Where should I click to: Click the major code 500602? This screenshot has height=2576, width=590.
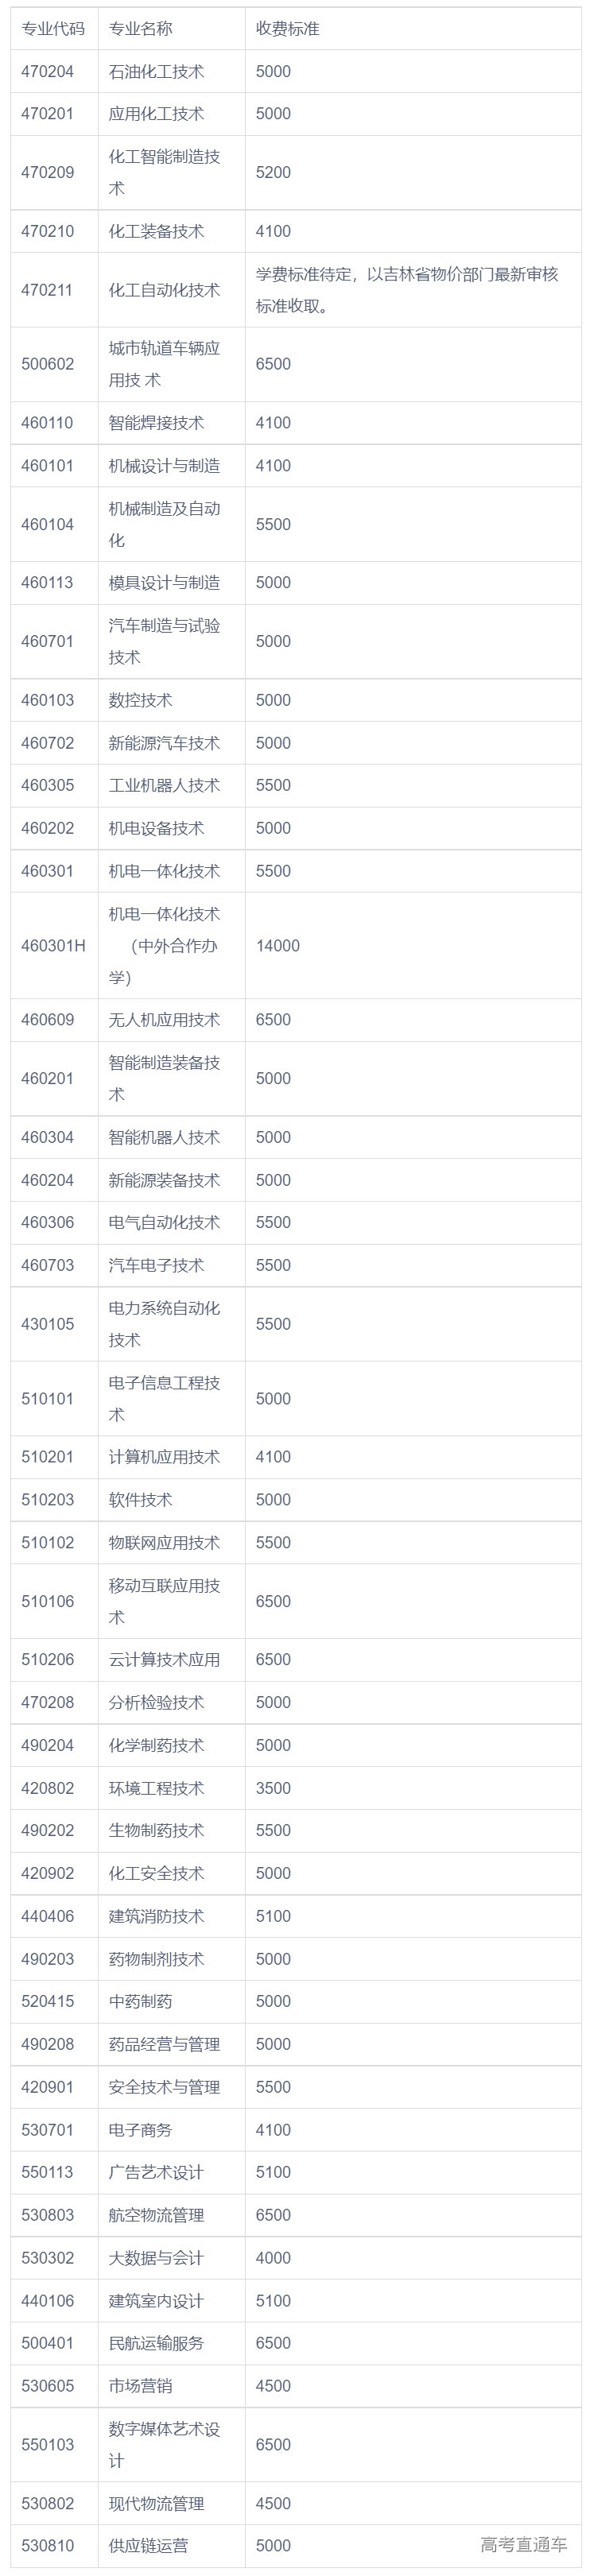point(47,364)
